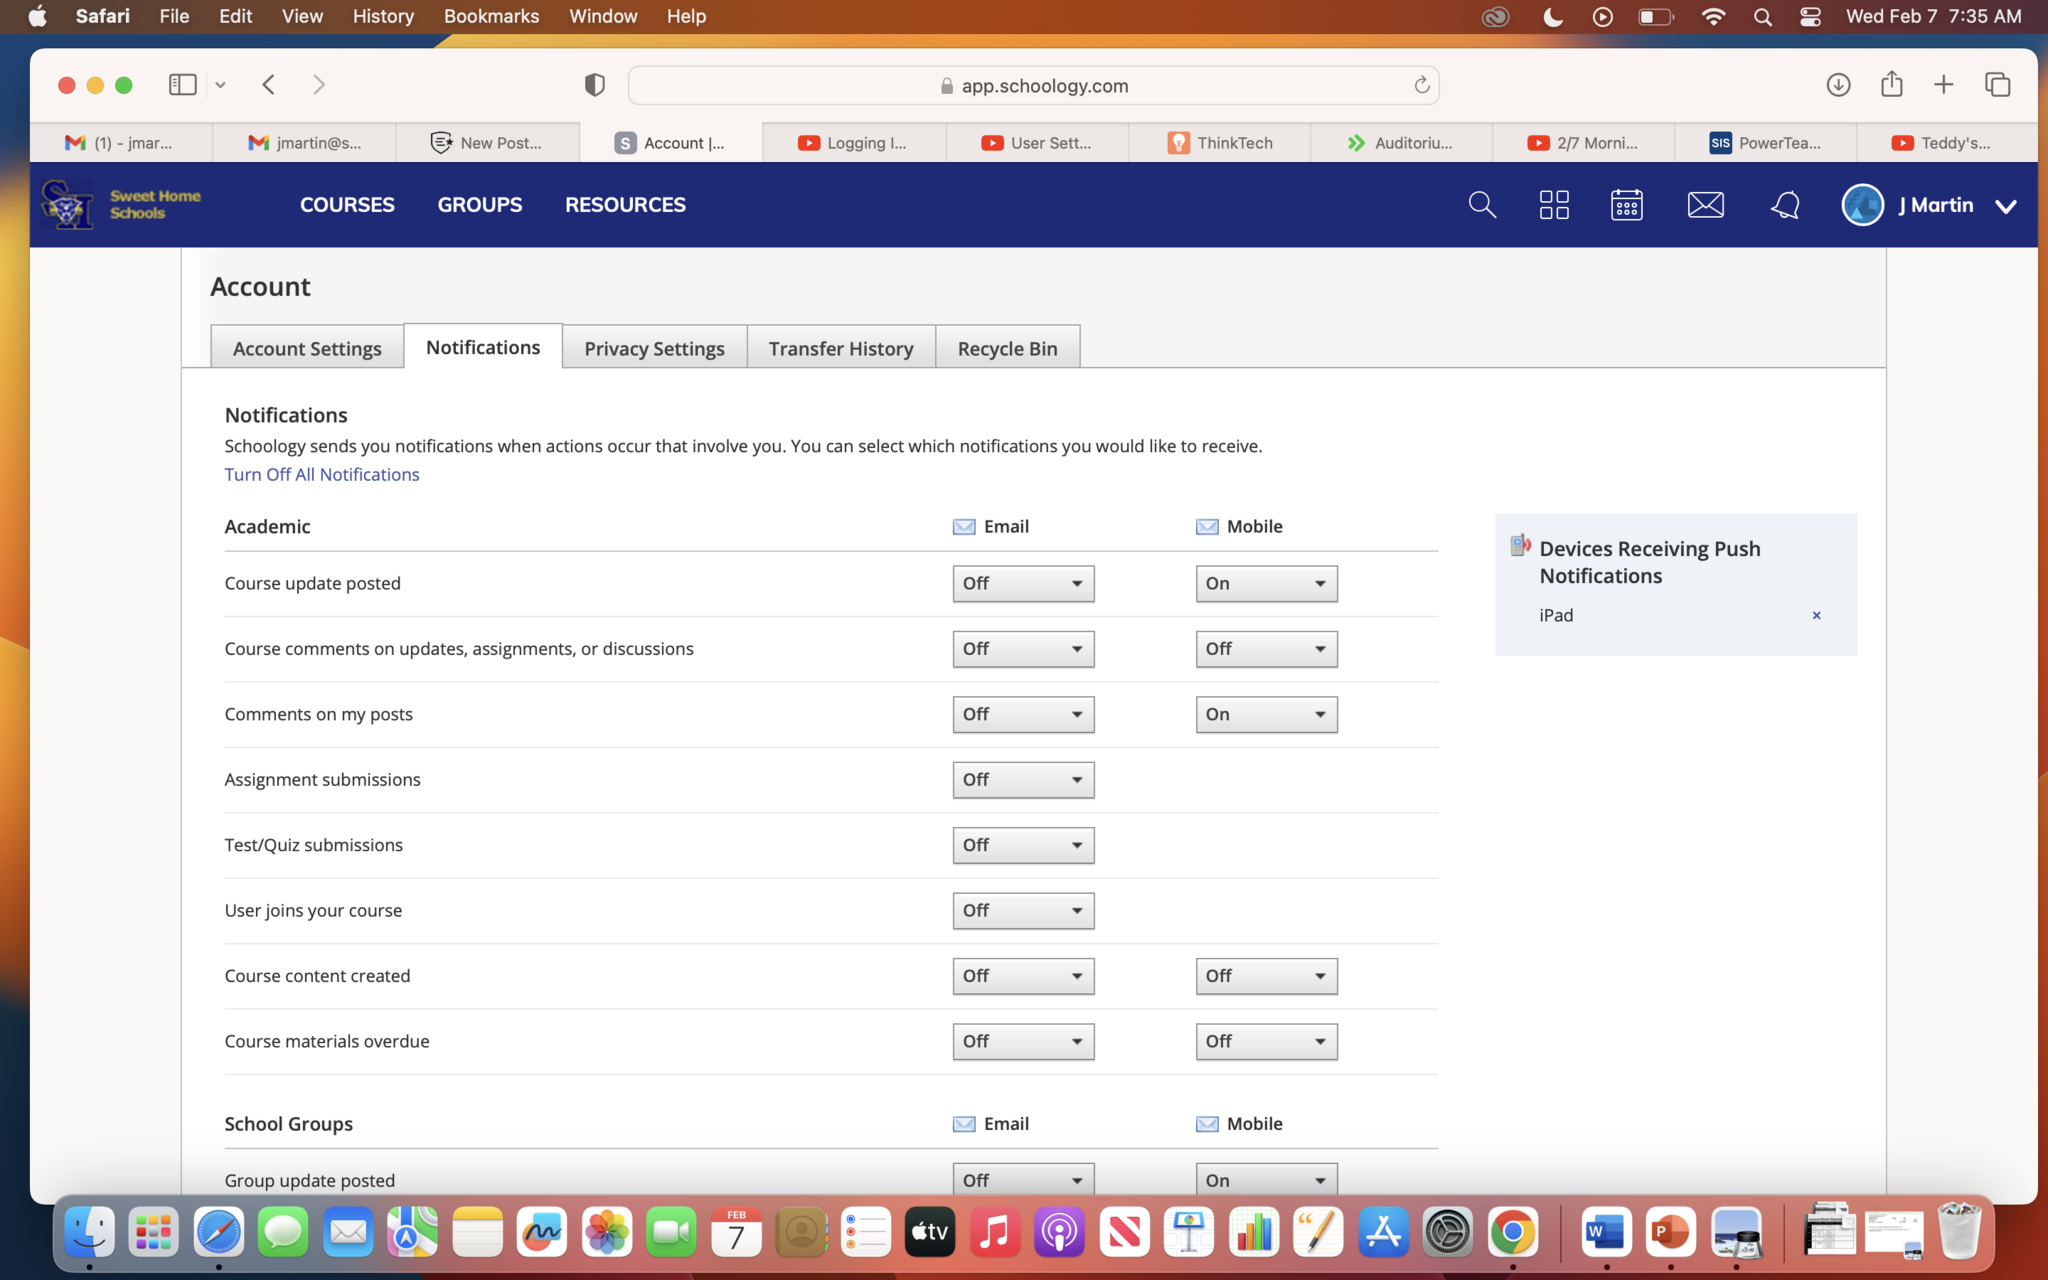The height and width of the screenshot is (1280, 2048).
Task: Click Safari's share icon
Action: coord(1891,85)
